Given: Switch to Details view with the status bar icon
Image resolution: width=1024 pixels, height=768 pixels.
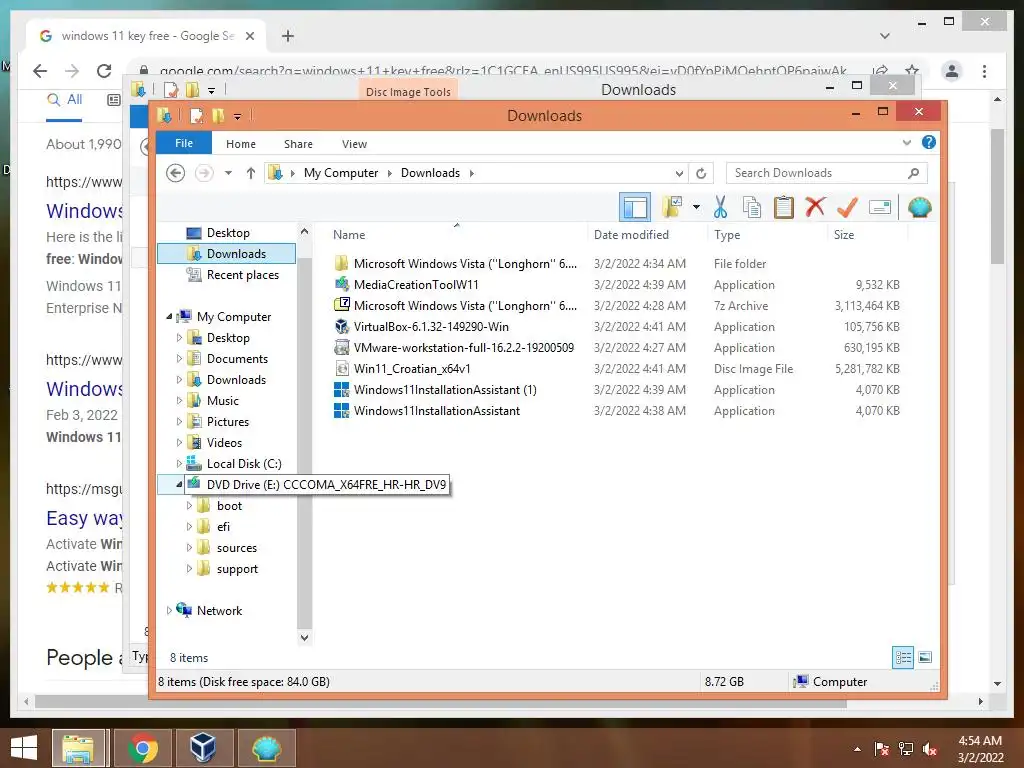Looking at the screenshot, I should click(x=903, y=657).
